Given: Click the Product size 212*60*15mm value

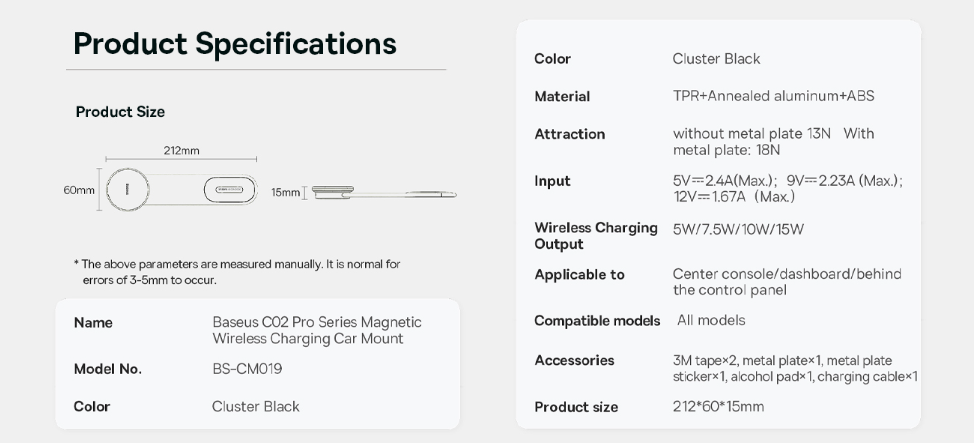Looking at the screenshot, I should tap(718, 407).
